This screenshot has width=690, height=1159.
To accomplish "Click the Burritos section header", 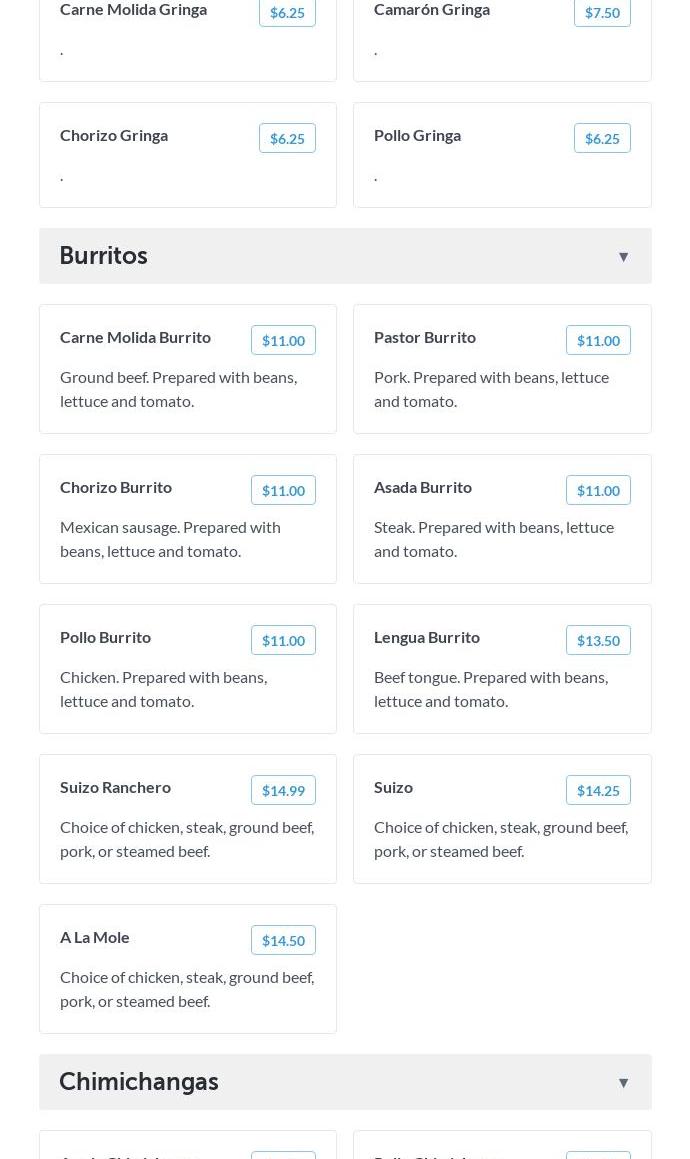I will [x=104, y=256].
